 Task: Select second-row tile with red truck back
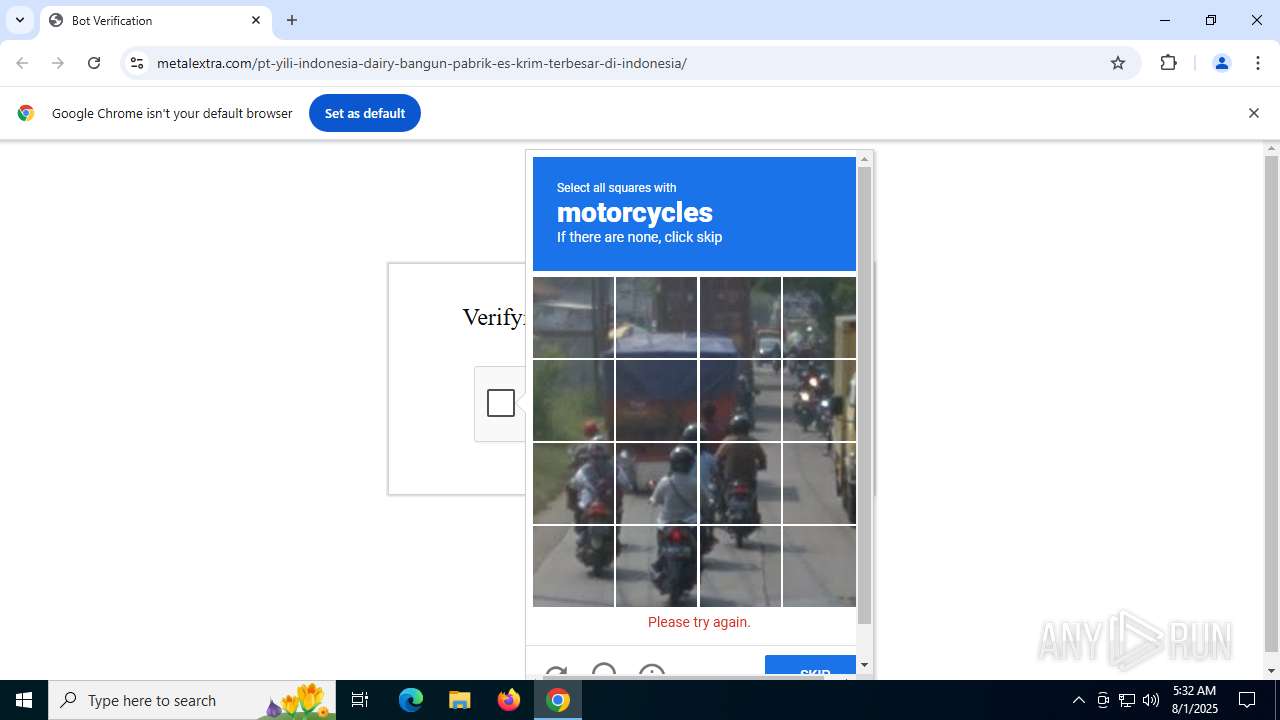point(656,400)
